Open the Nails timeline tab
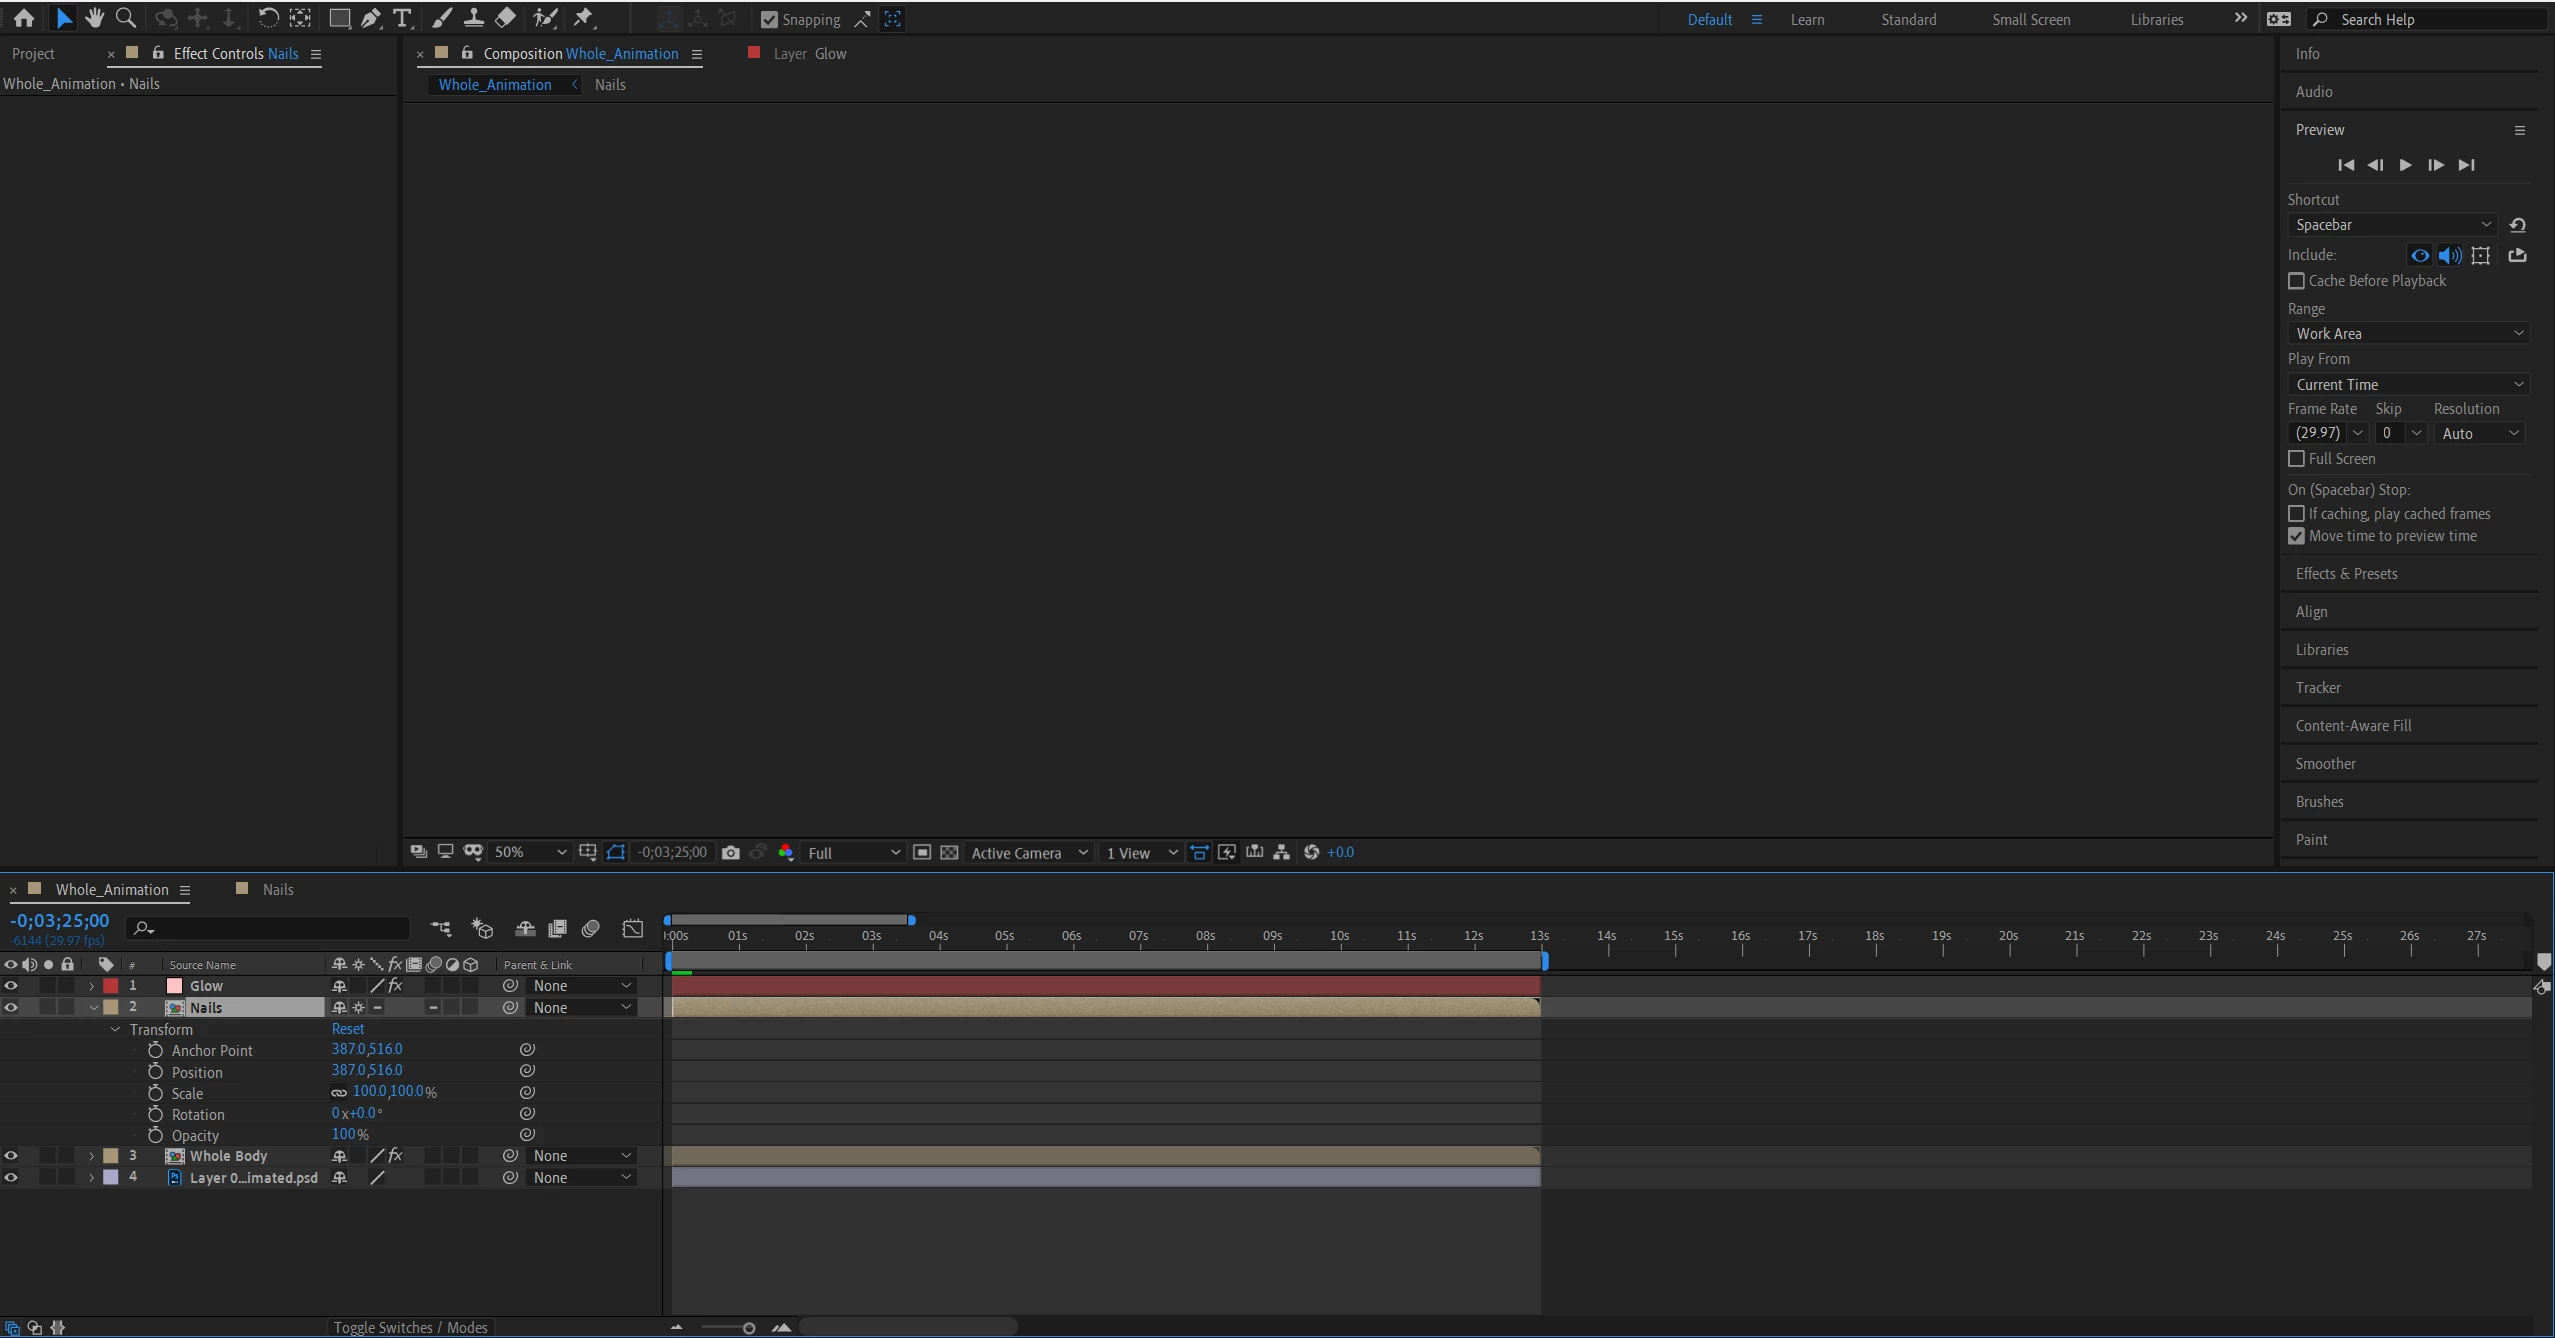Viewport: 2555px width, 1338px height. (277, 890)
